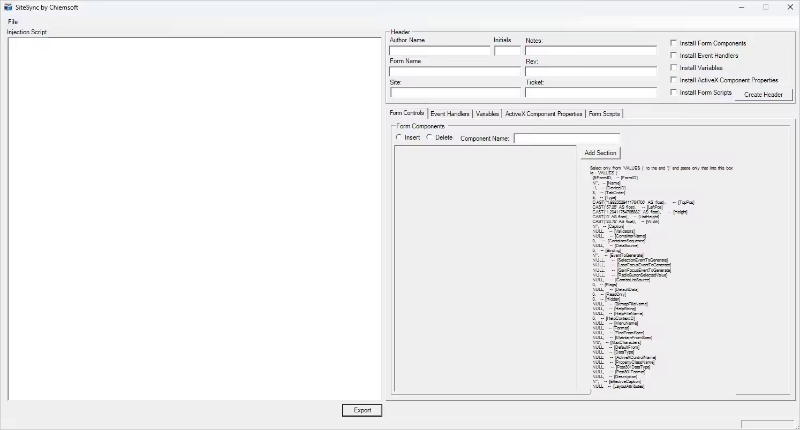The height and width of the screenshot is (430, 800).
Task: Switch to the Event Handlers tab
Action: point(450,114)
